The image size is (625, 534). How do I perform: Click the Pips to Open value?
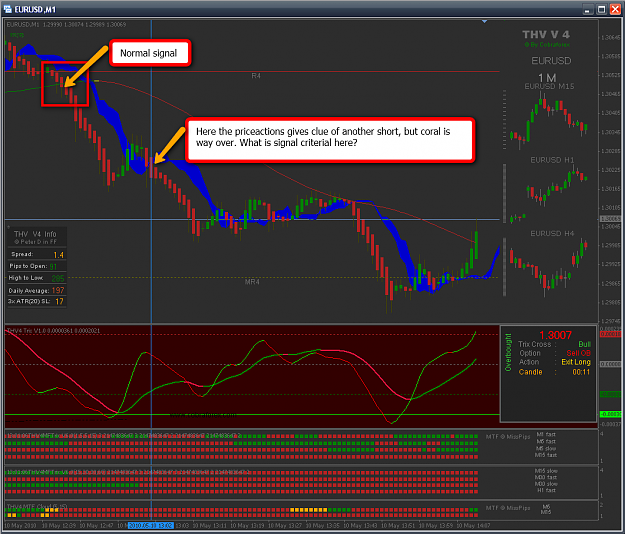(x=53, y=266)
